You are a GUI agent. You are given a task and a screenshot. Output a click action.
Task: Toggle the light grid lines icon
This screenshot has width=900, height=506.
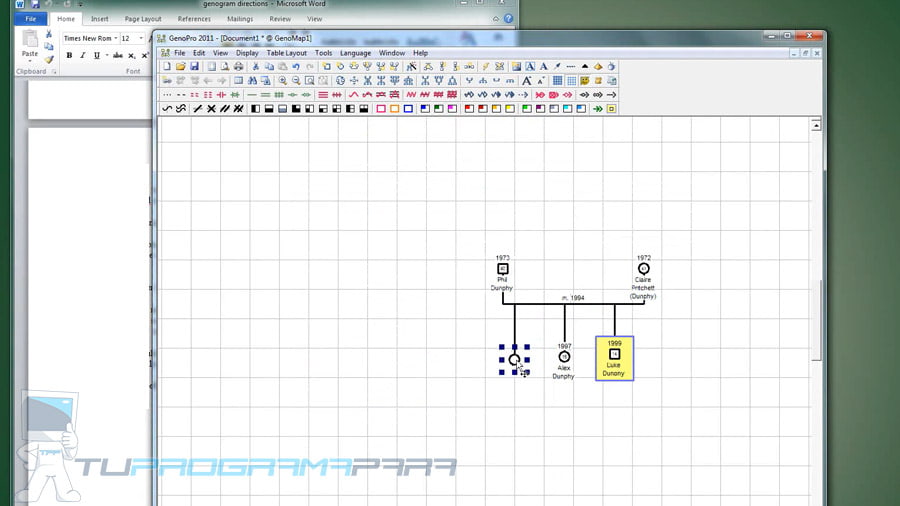click(x=571, y=81)
